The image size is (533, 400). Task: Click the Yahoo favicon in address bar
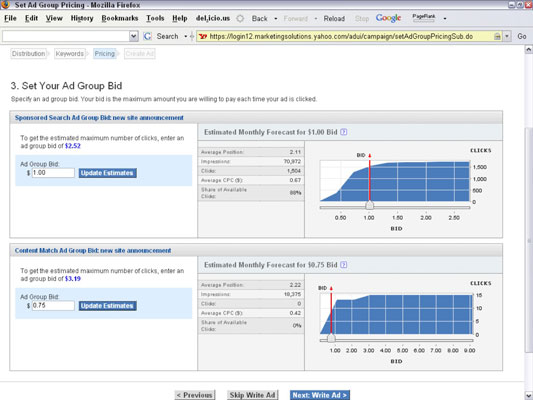click(x=203, y=36)
